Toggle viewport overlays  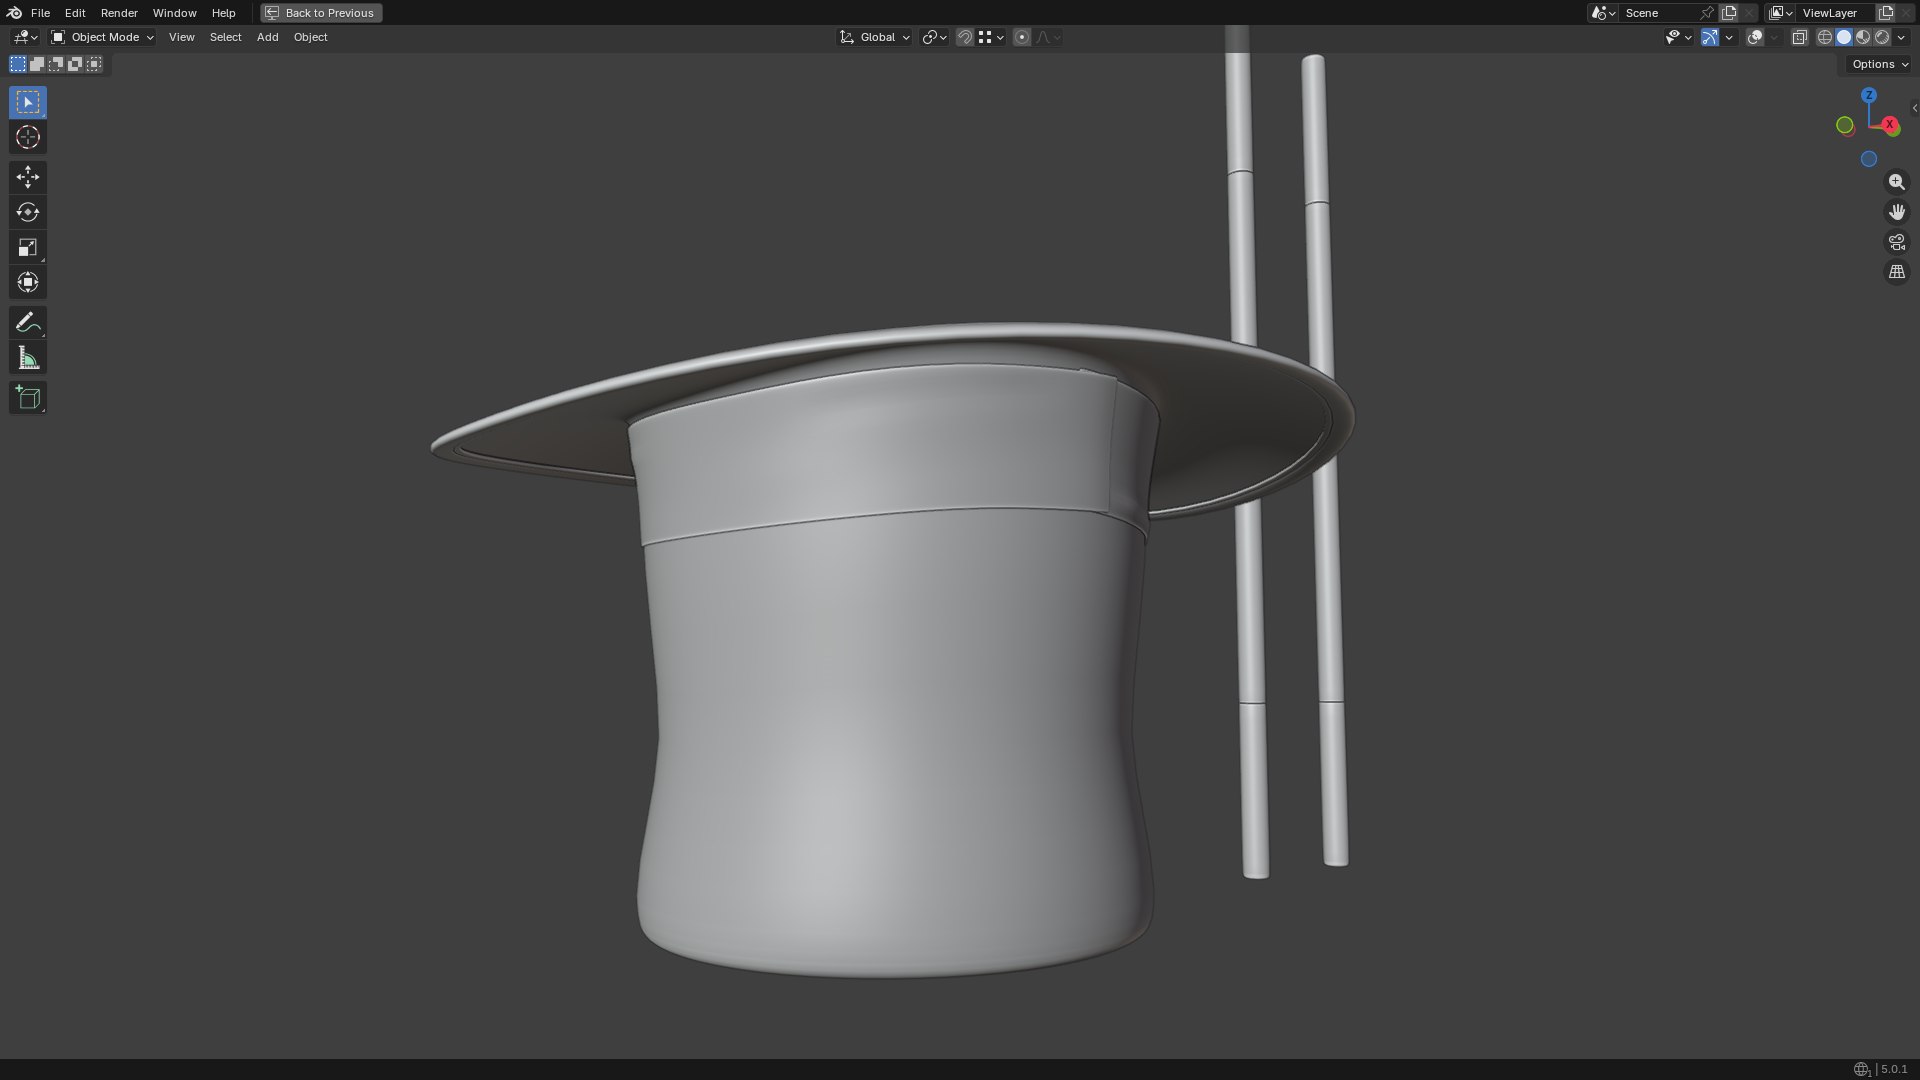click(1755, 37)
